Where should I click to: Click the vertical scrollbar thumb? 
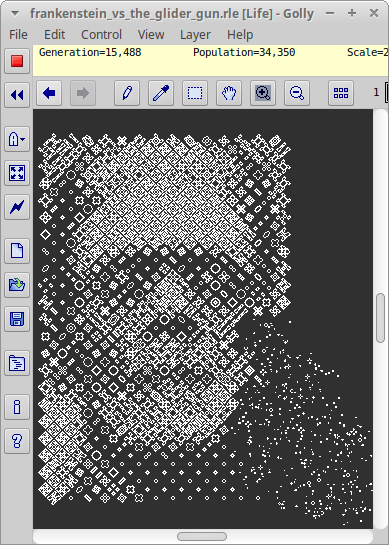coord(381,318)
